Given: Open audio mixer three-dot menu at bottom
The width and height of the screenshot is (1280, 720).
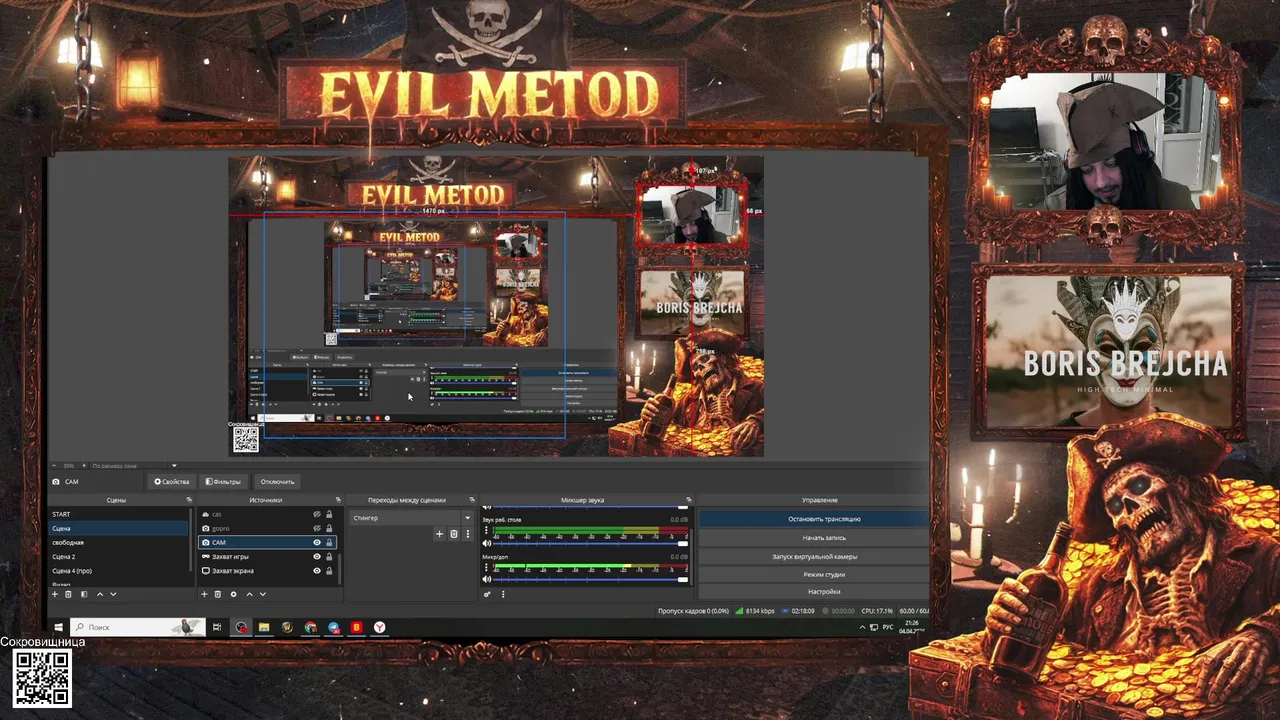Looking at the screenshot, I should (x=503, y=594).
